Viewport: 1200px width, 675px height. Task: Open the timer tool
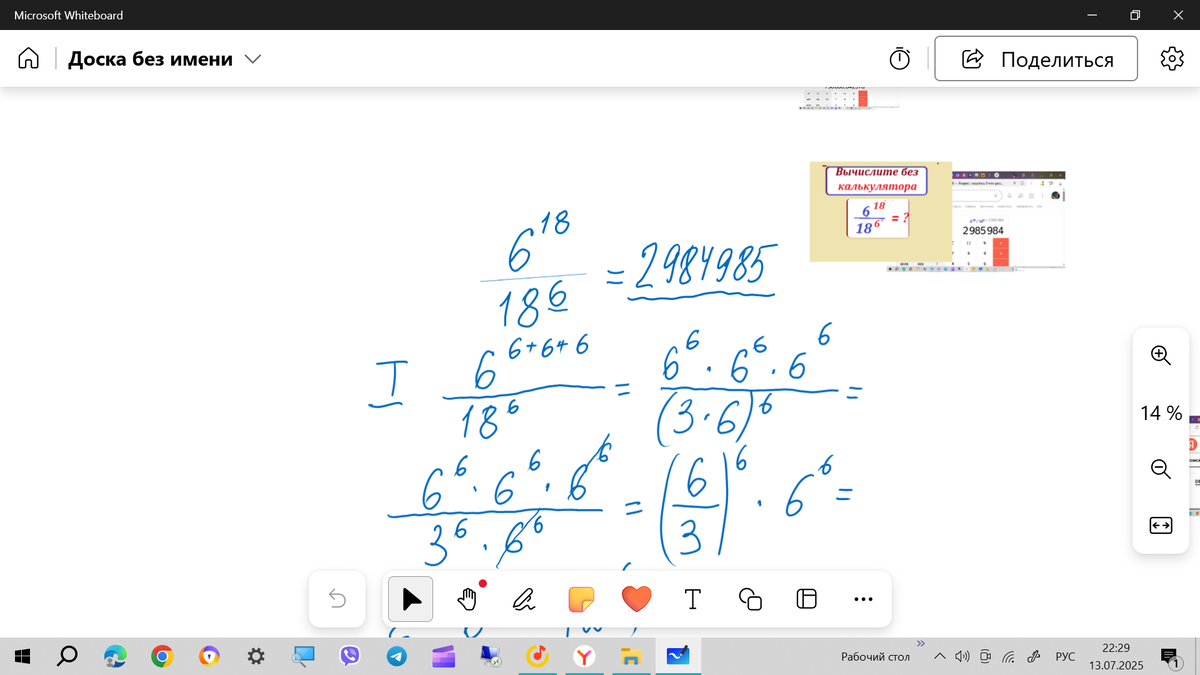click(899, 59)
